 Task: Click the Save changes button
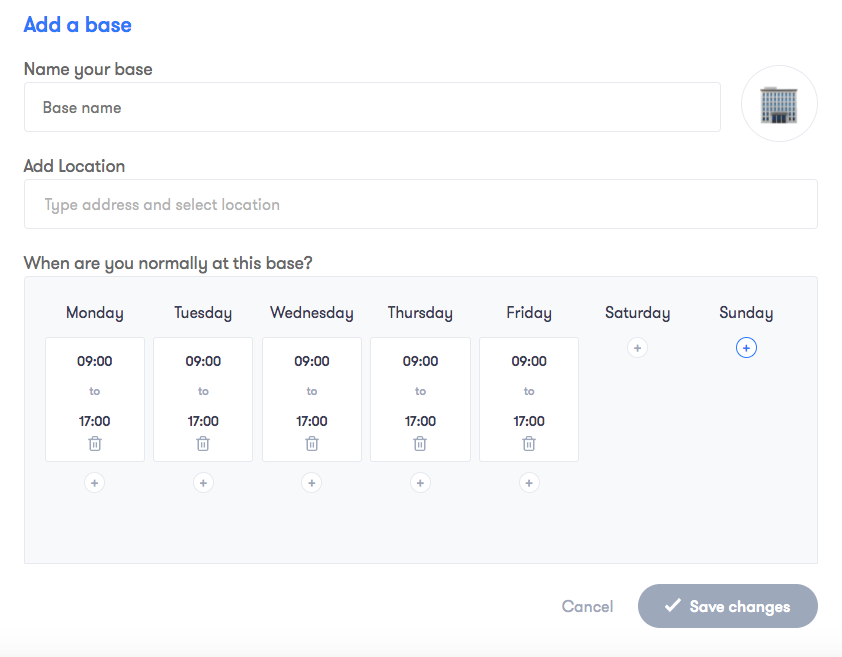pos(727,606)
